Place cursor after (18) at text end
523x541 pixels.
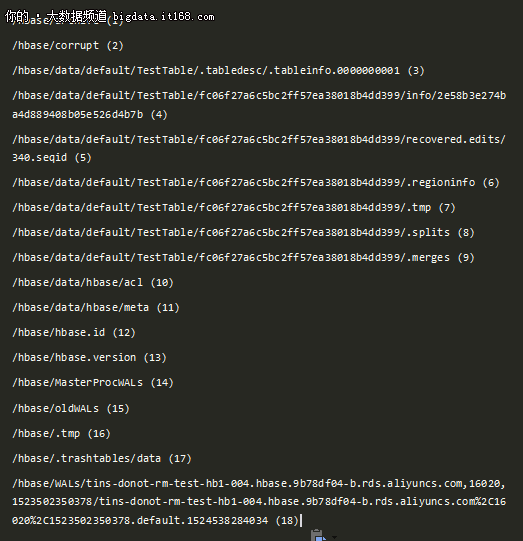coord(300,520)
